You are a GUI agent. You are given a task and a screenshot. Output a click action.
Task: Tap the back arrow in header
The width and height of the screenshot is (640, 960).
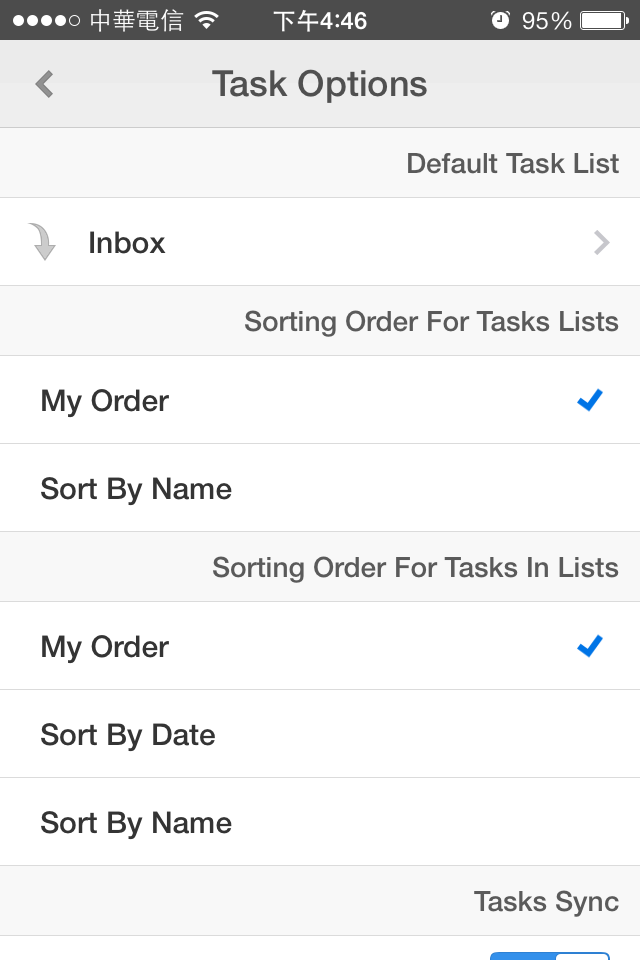pyautogui.click(x=44, y=84)
